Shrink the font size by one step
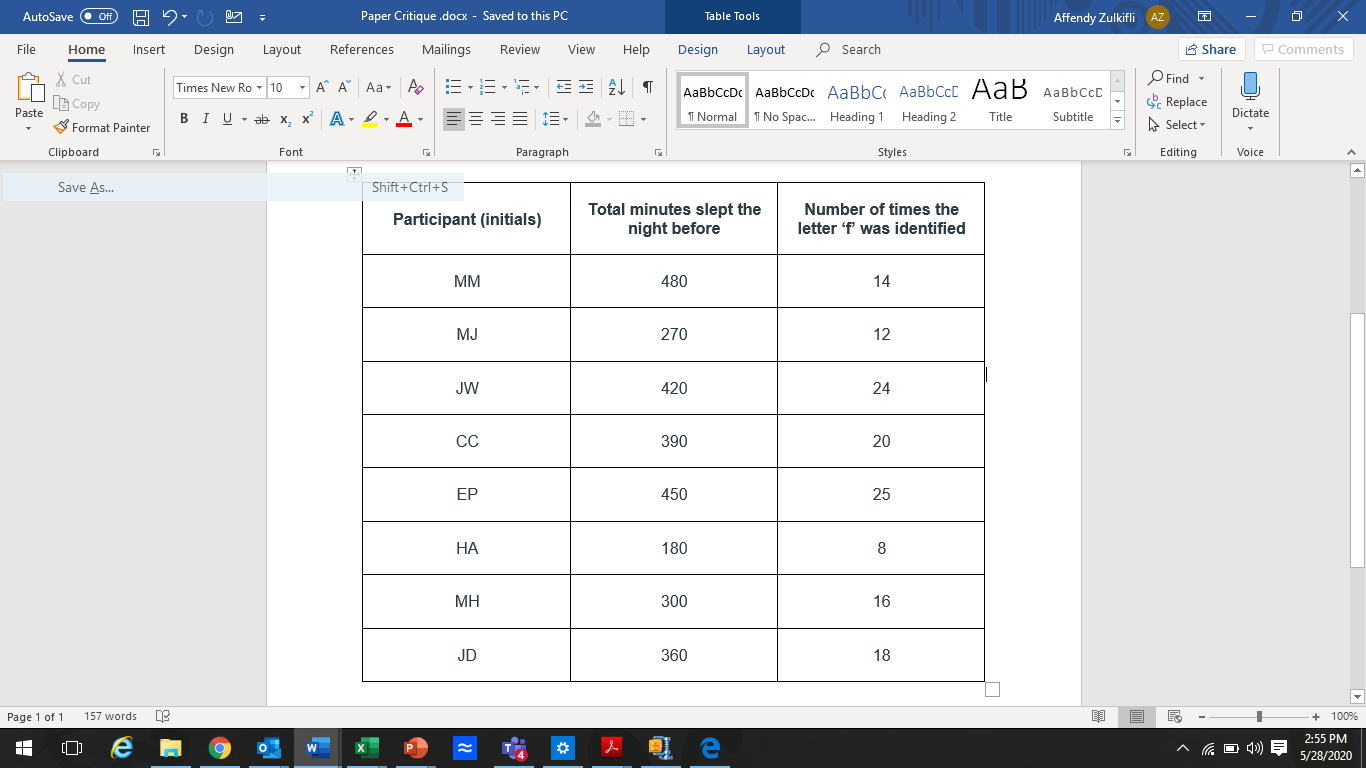The width and height of the screenshot is (1366, 768). coord(345,88)
